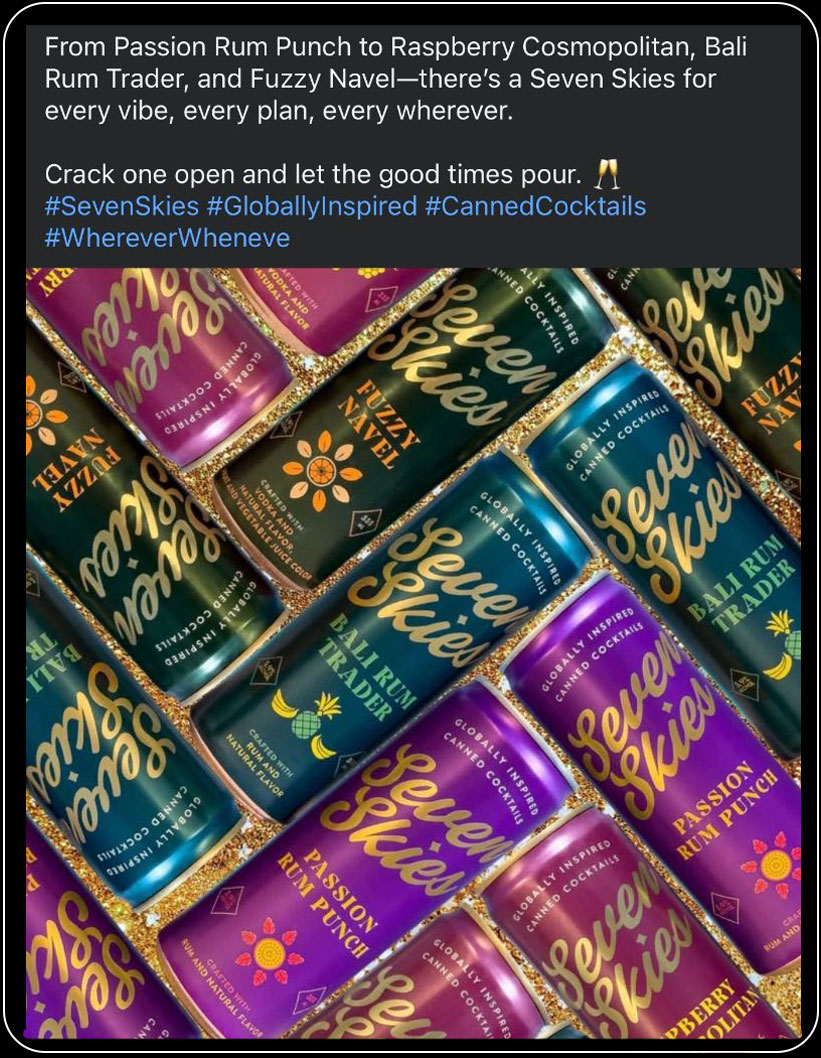Click pineapple graphic on right-side Bali Rum Trader can
Image resolution: width=821 pixels, height=1058 pixels.
coord(783,644)
